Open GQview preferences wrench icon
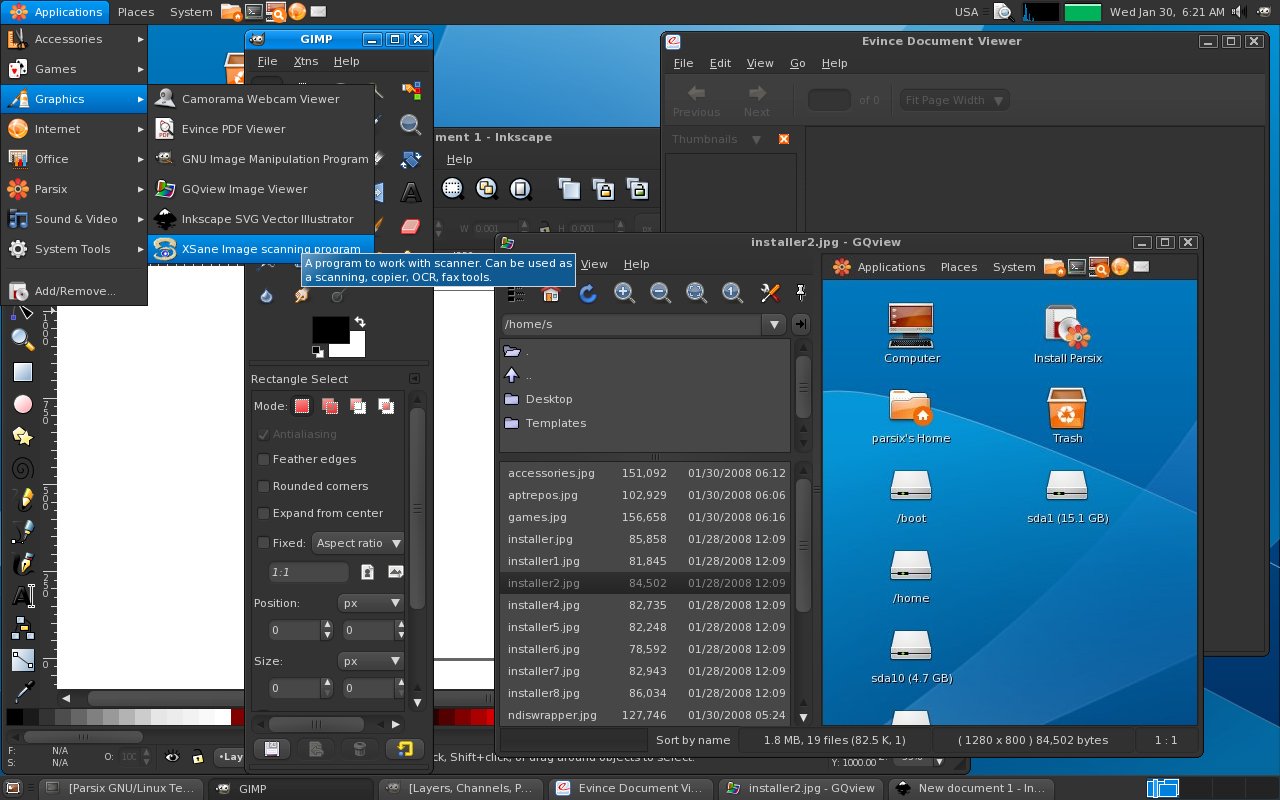 tap(769, 293)
